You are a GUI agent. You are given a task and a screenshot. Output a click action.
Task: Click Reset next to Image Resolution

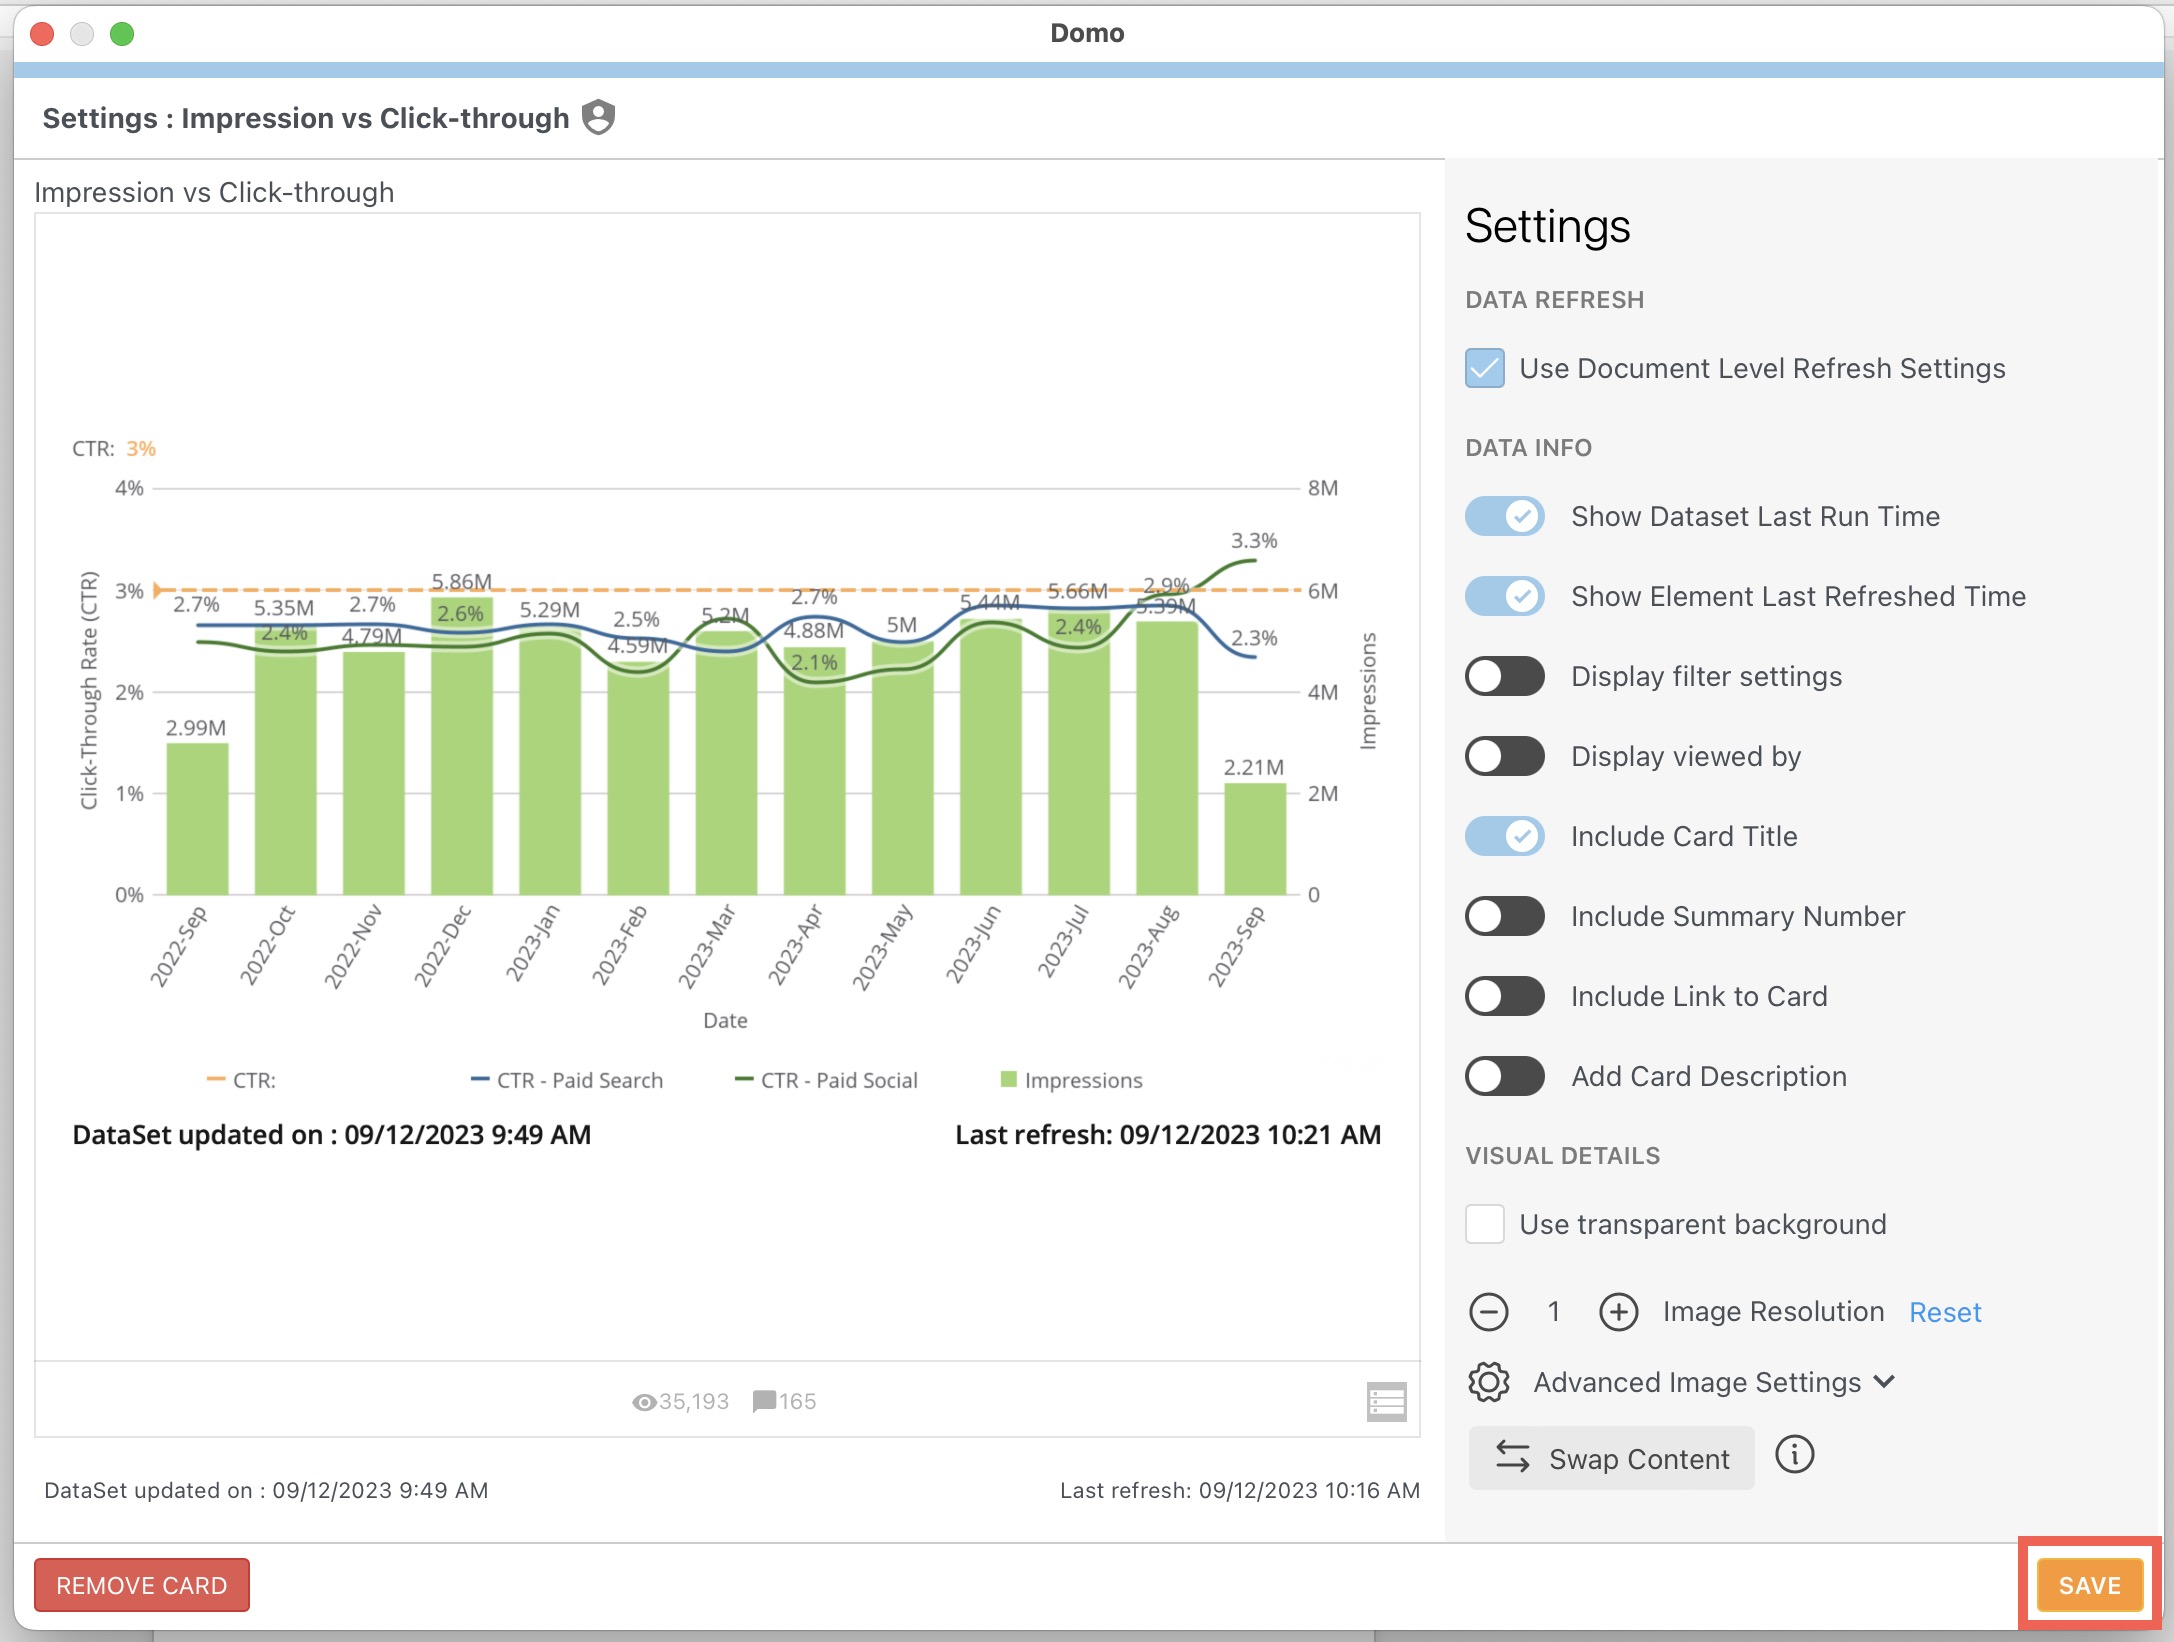[x=1944, y=1312]
